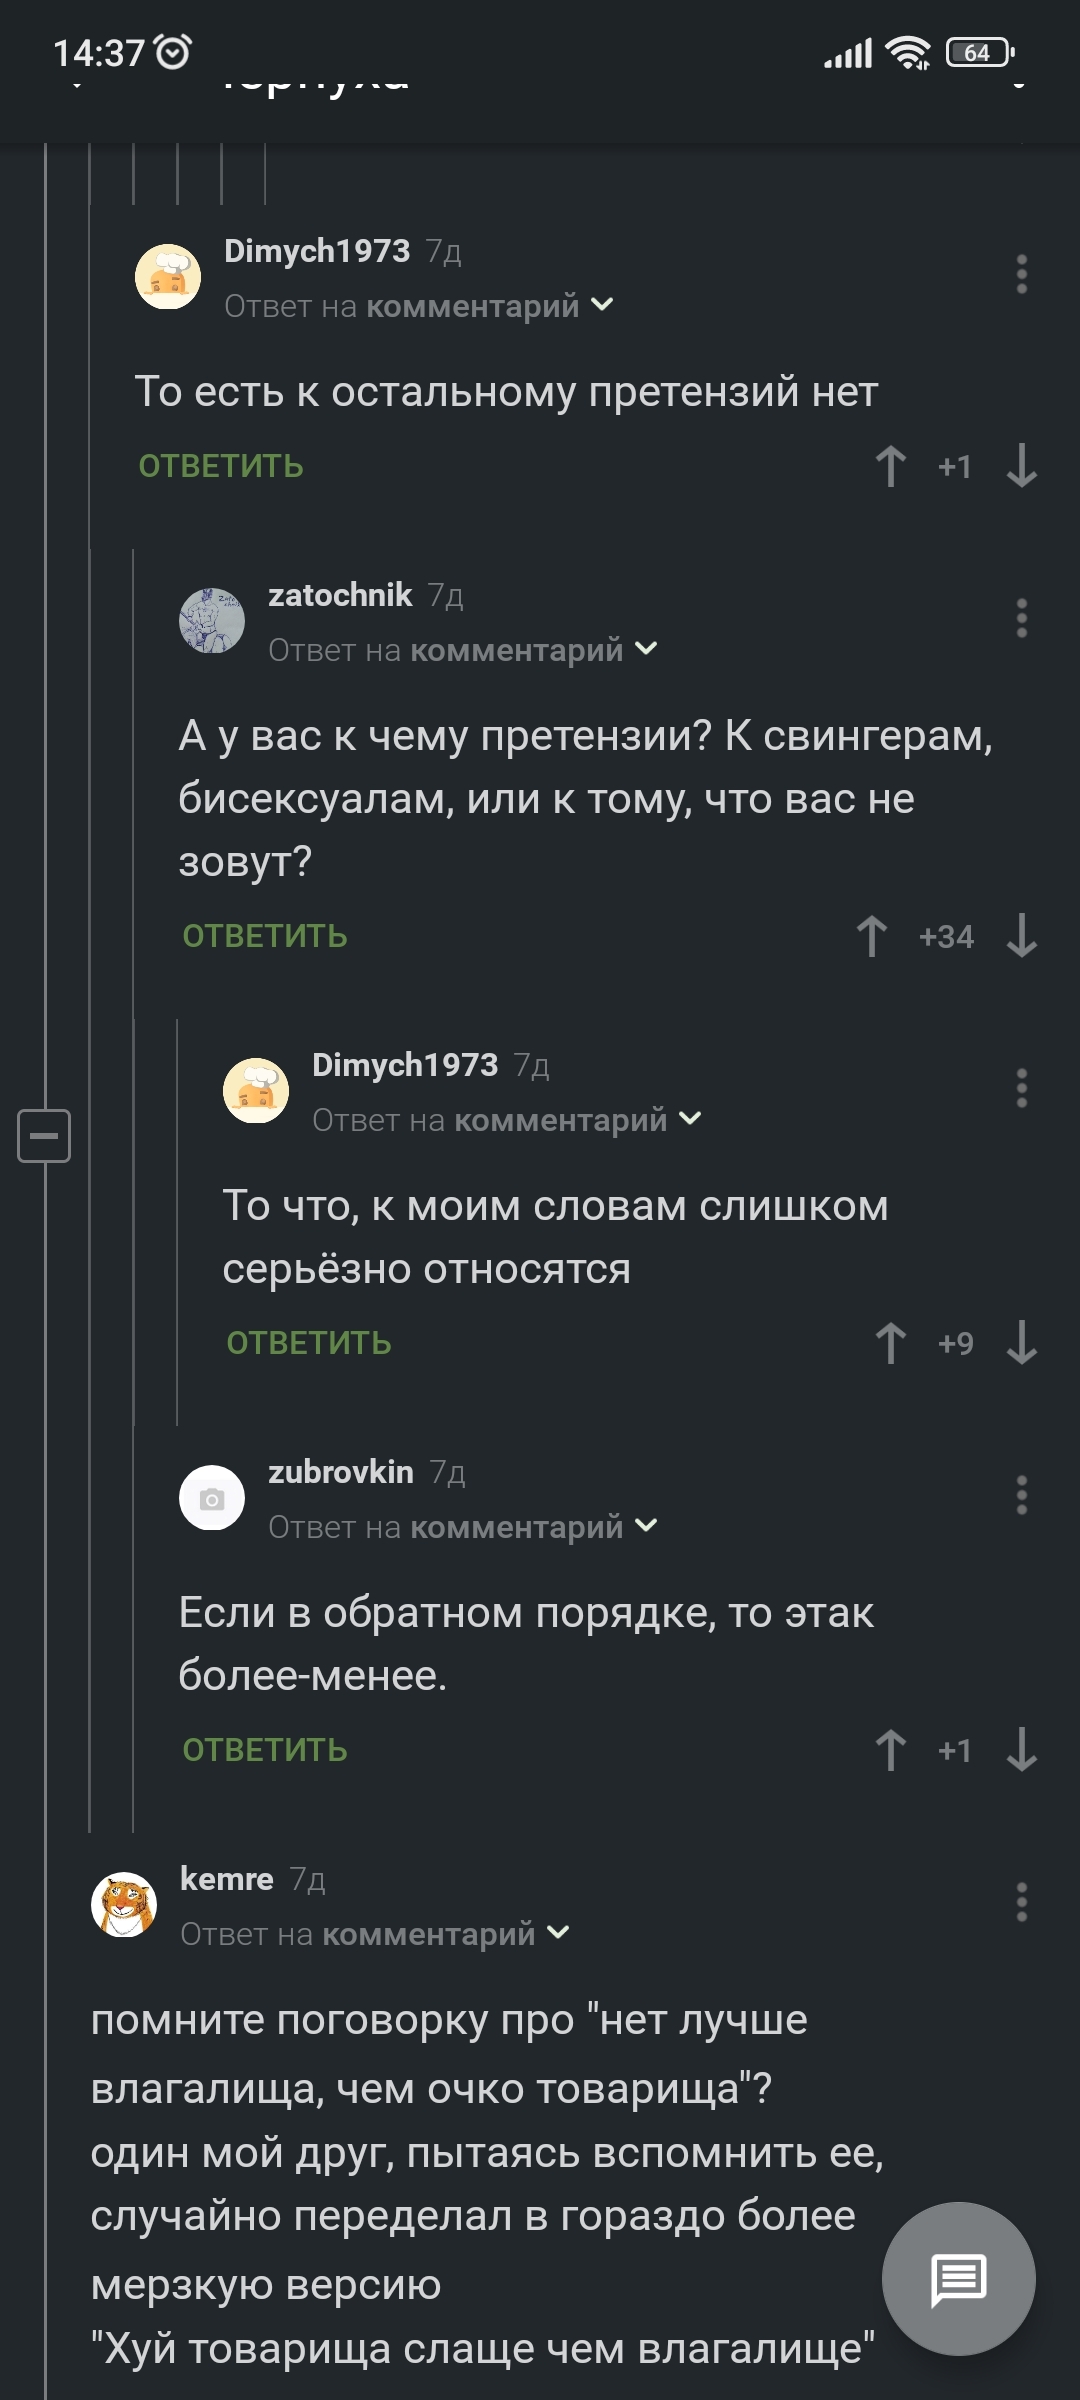Downvote zatochnik's comment with +34 rating
1080x2400 pixels.
click(x=1021, y=937)
